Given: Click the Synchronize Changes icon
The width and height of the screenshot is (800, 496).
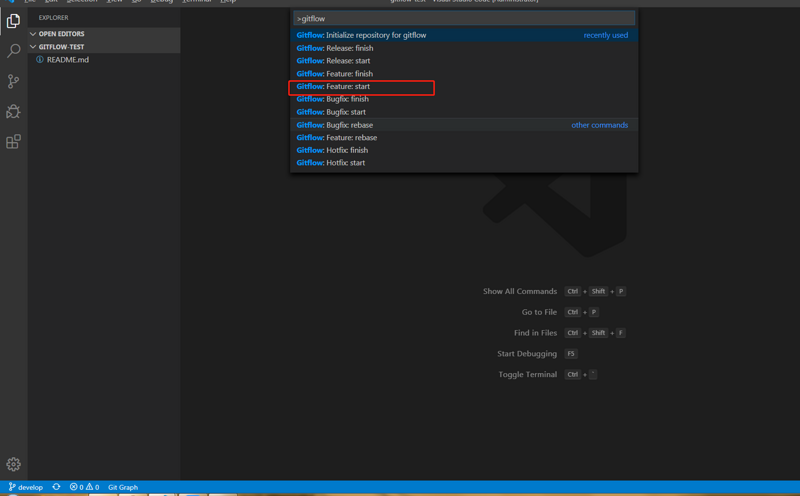Looking at the screenshot, I should (x=56, y=487).
